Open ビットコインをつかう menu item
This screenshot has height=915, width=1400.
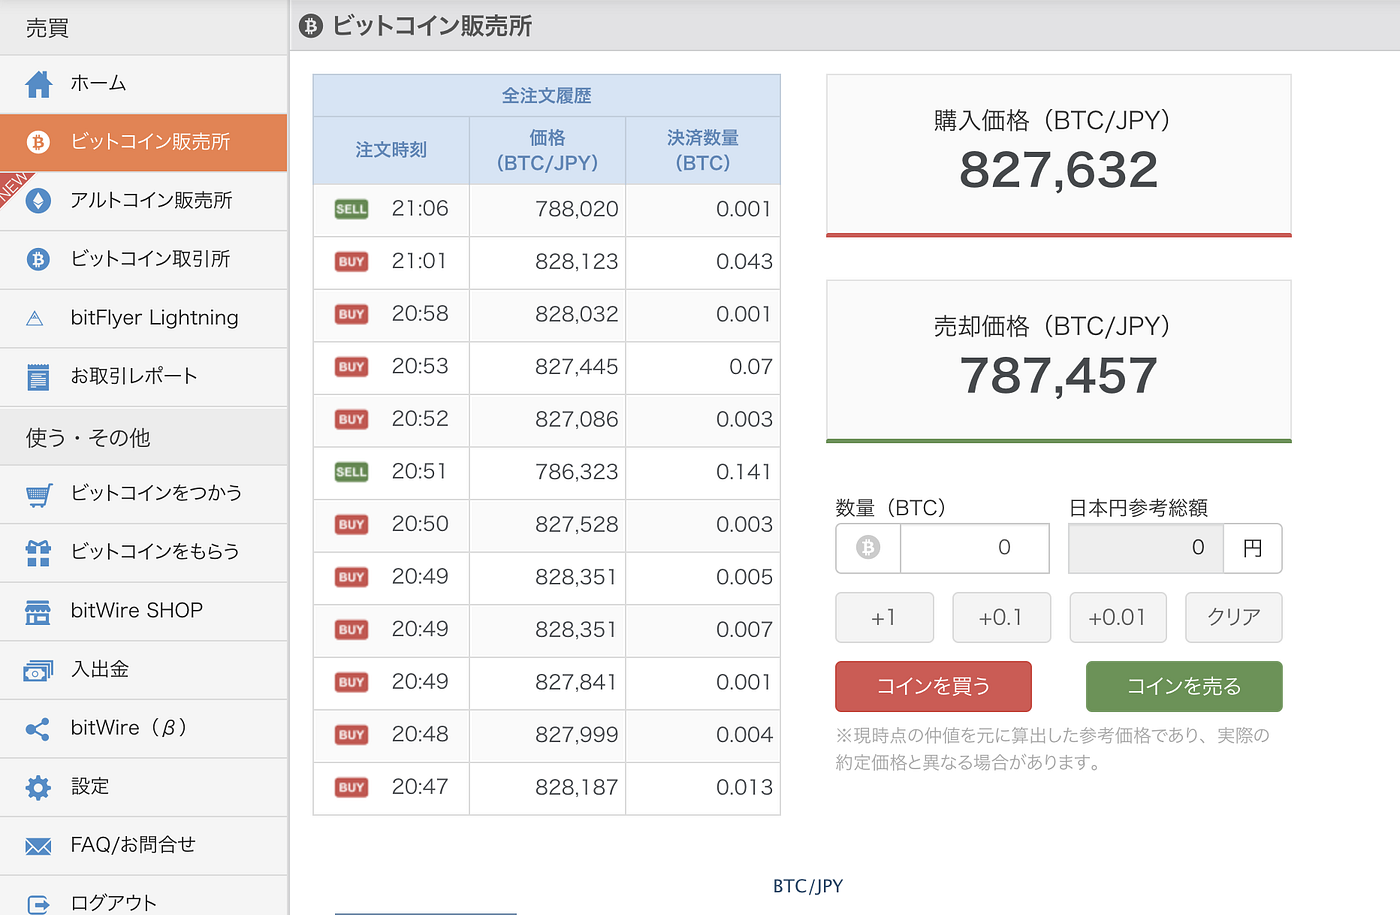tap(144, 494)
